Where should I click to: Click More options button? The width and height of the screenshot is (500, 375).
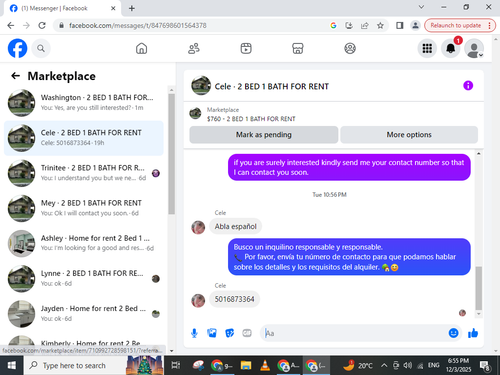click(x=409, y=135)
